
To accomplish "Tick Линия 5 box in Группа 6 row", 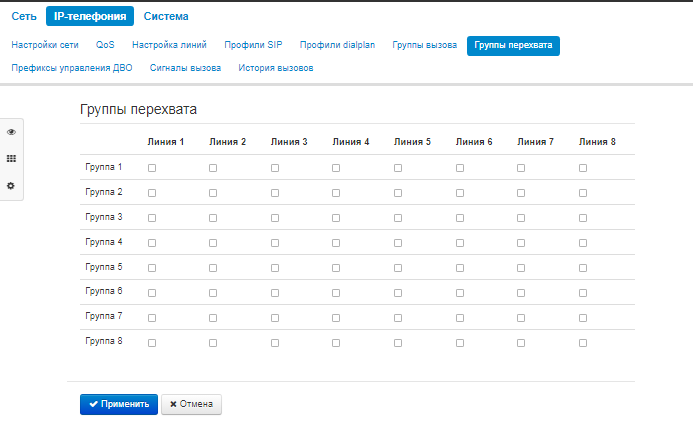I will pos(398,292).
